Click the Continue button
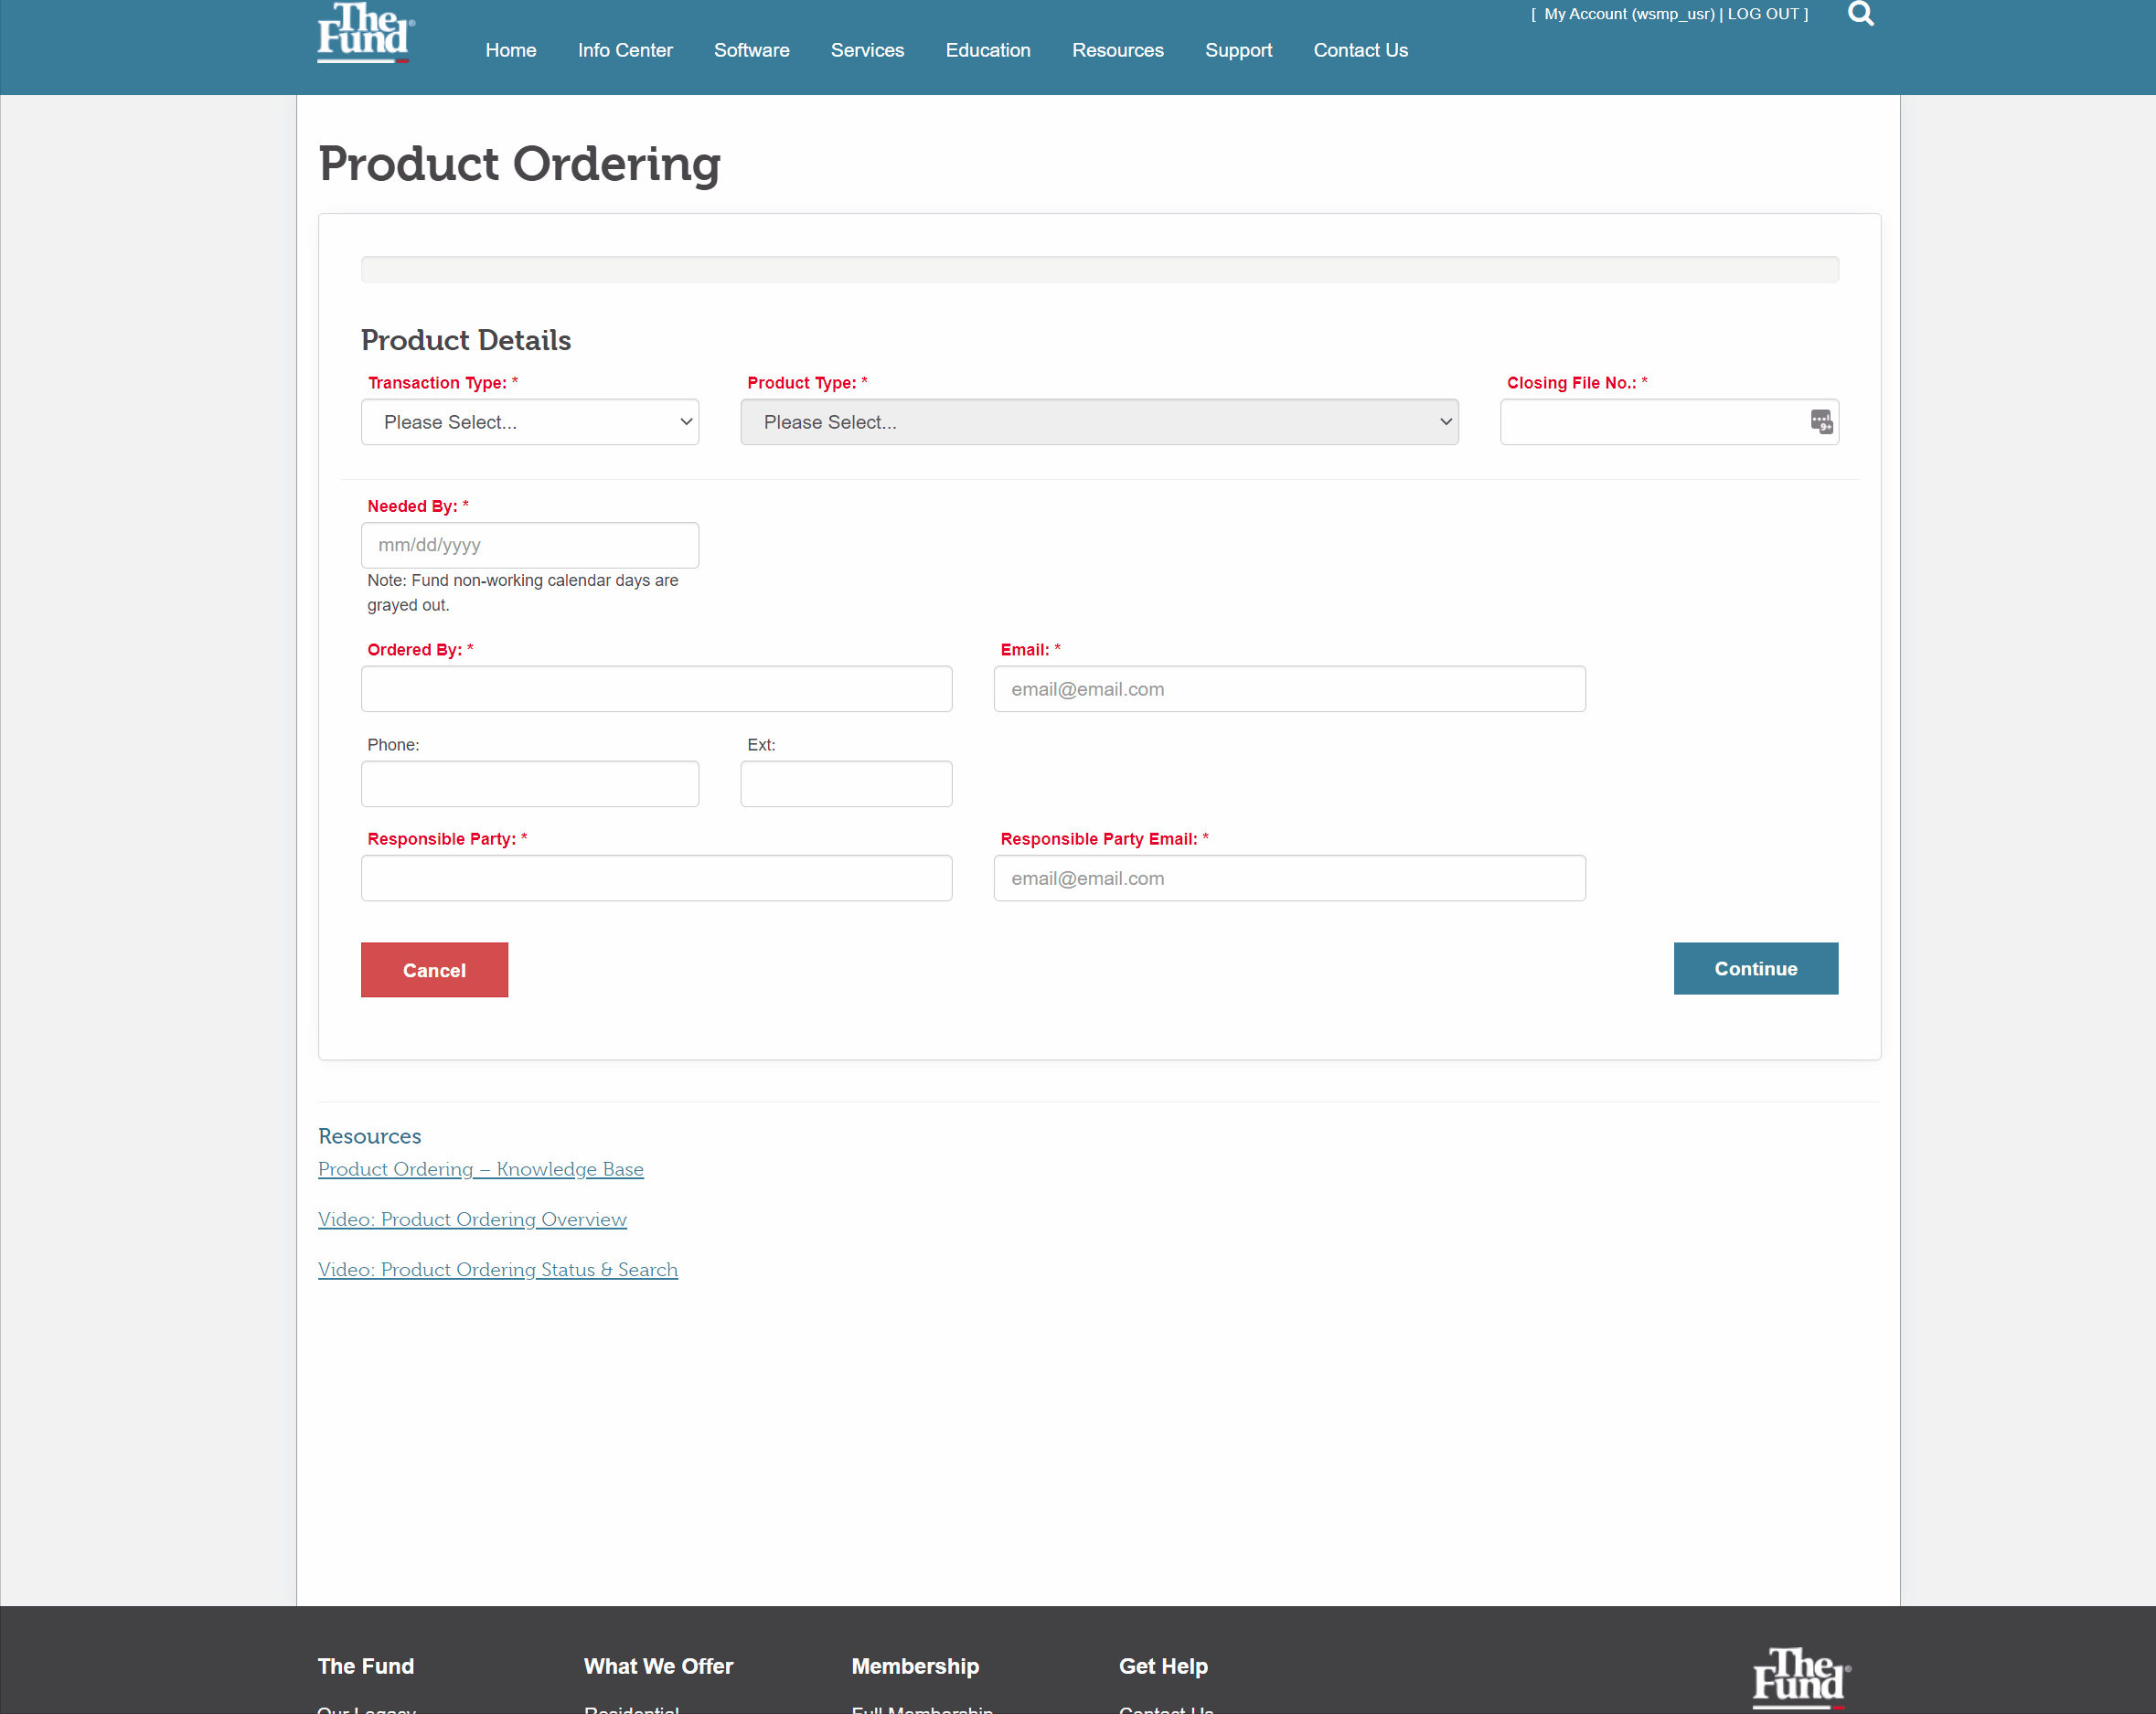This screenshot has height=1714, width=2156. tap(1755, 968)
